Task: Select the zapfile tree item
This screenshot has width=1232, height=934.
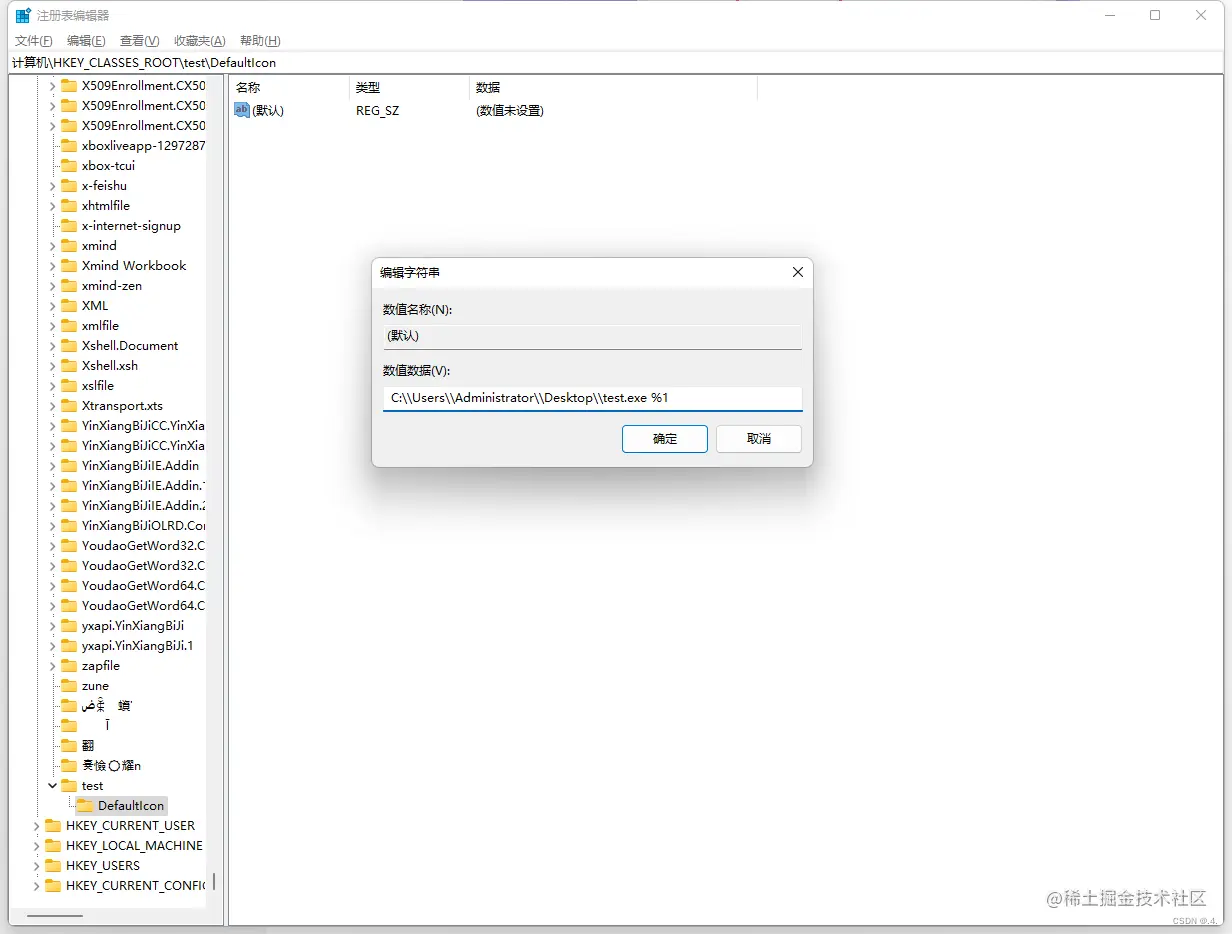Action: (101, 666)
